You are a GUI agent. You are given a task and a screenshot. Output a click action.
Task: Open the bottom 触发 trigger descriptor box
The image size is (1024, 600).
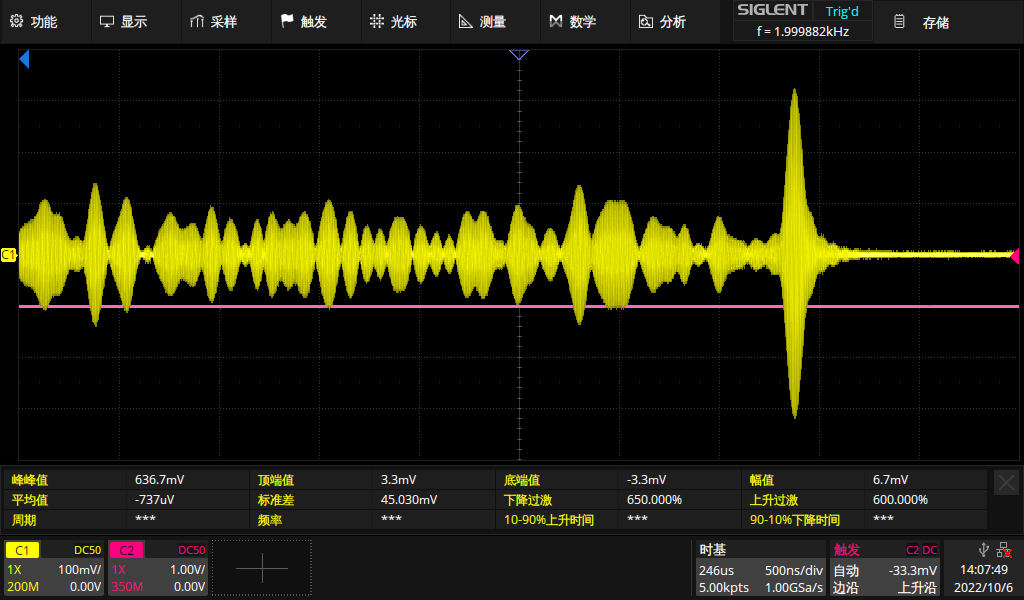(x=886, y=568)
